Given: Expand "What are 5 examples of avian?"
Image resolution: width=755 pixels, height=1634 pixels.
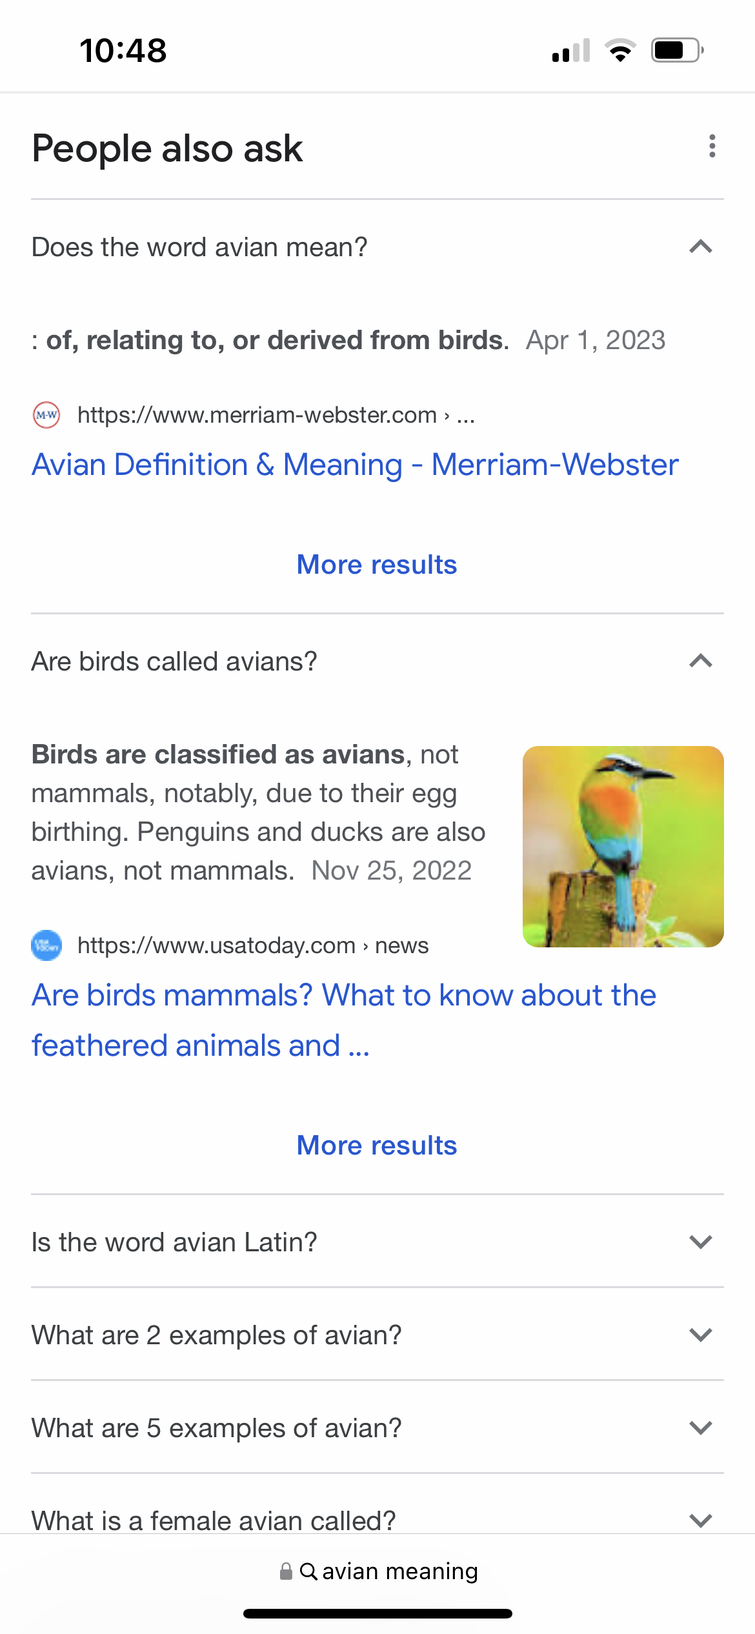Looking at the screenshot, I should pos(701,1428).
